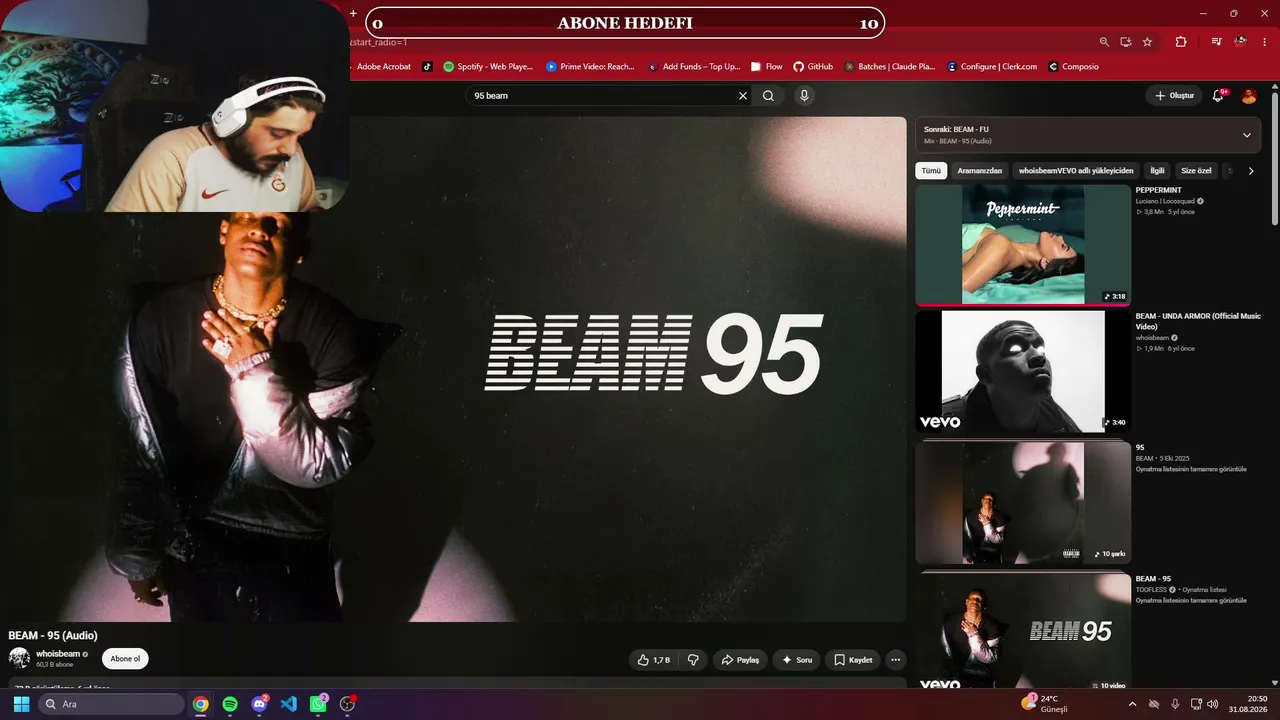
Task: Open the Chrome three-dot menu
Action: (x=1265, y=42)
